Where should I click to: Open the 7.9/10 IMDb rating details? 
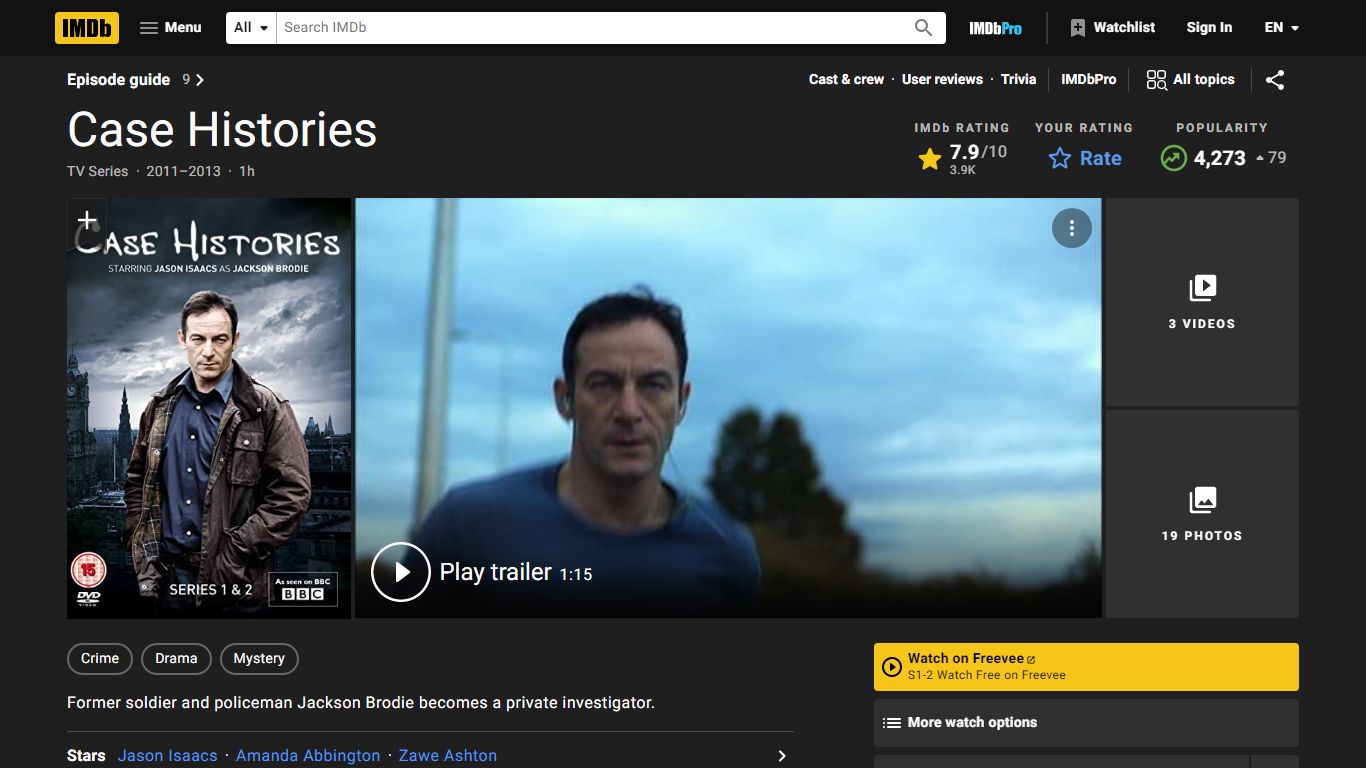pos(962,158)
